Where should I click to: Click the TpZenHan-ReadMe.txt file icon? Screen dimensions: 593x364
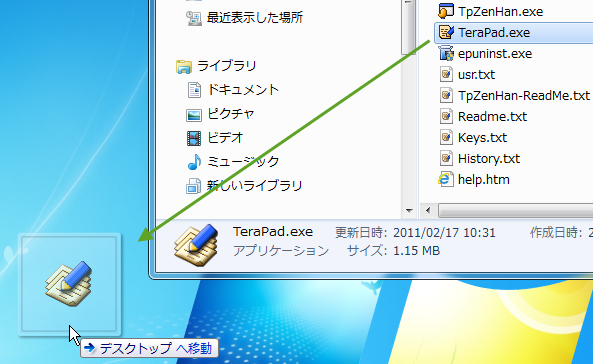tap(446, 95)
